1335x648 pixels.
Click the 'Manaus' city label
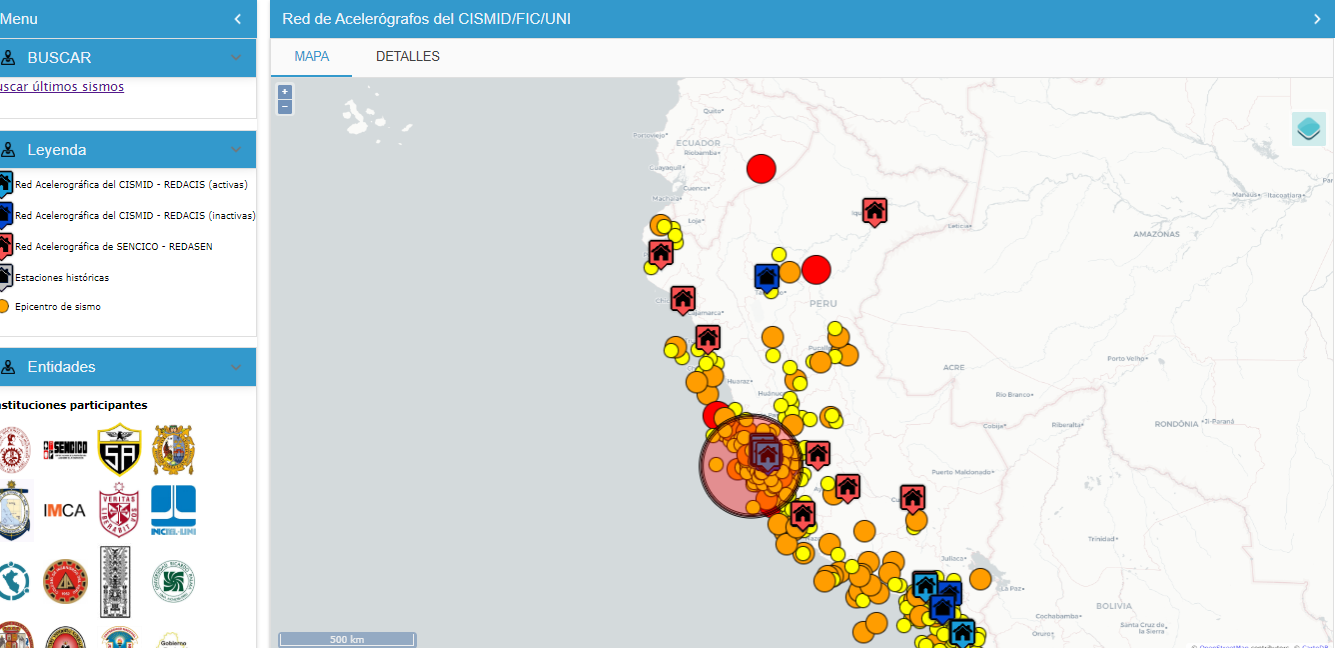[x=1245, y=194]
